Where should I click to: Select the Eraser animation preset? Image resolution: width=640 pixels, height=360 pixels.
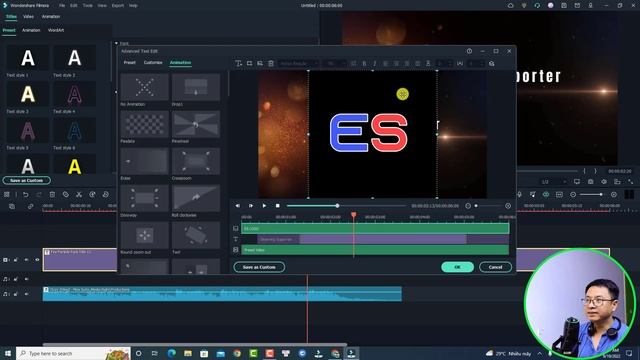click(144, 161)
